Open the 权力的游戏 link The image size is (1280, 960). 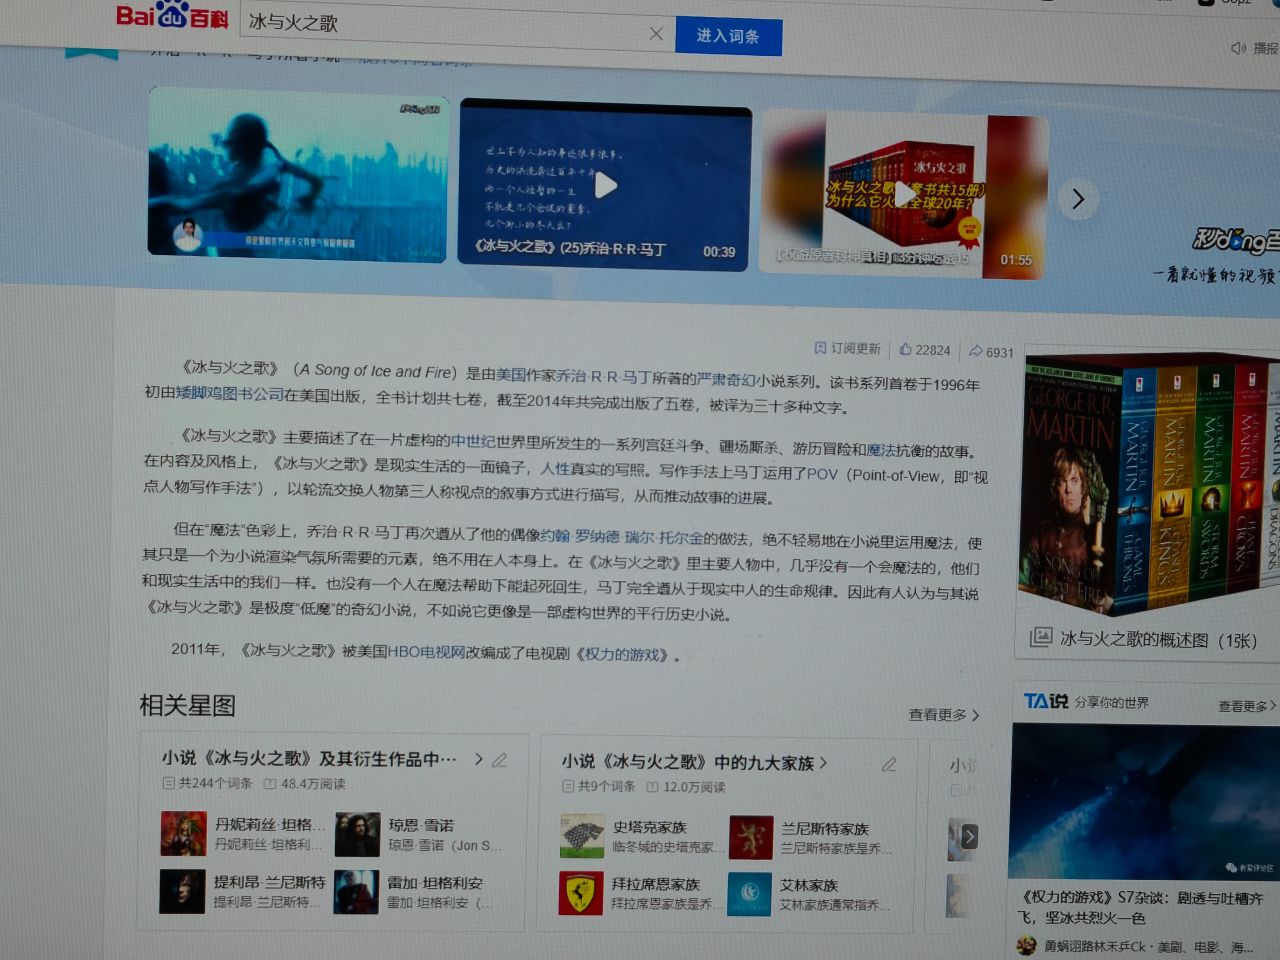(624, 654)
